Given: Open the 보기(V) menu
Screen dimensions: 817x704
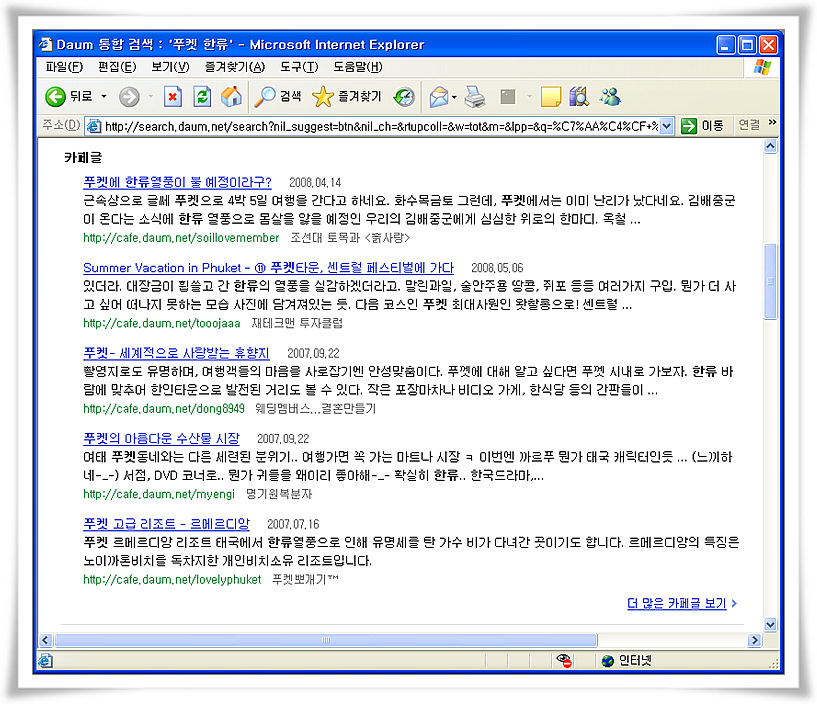Looking at the screenshot, I should coord(170,67).
